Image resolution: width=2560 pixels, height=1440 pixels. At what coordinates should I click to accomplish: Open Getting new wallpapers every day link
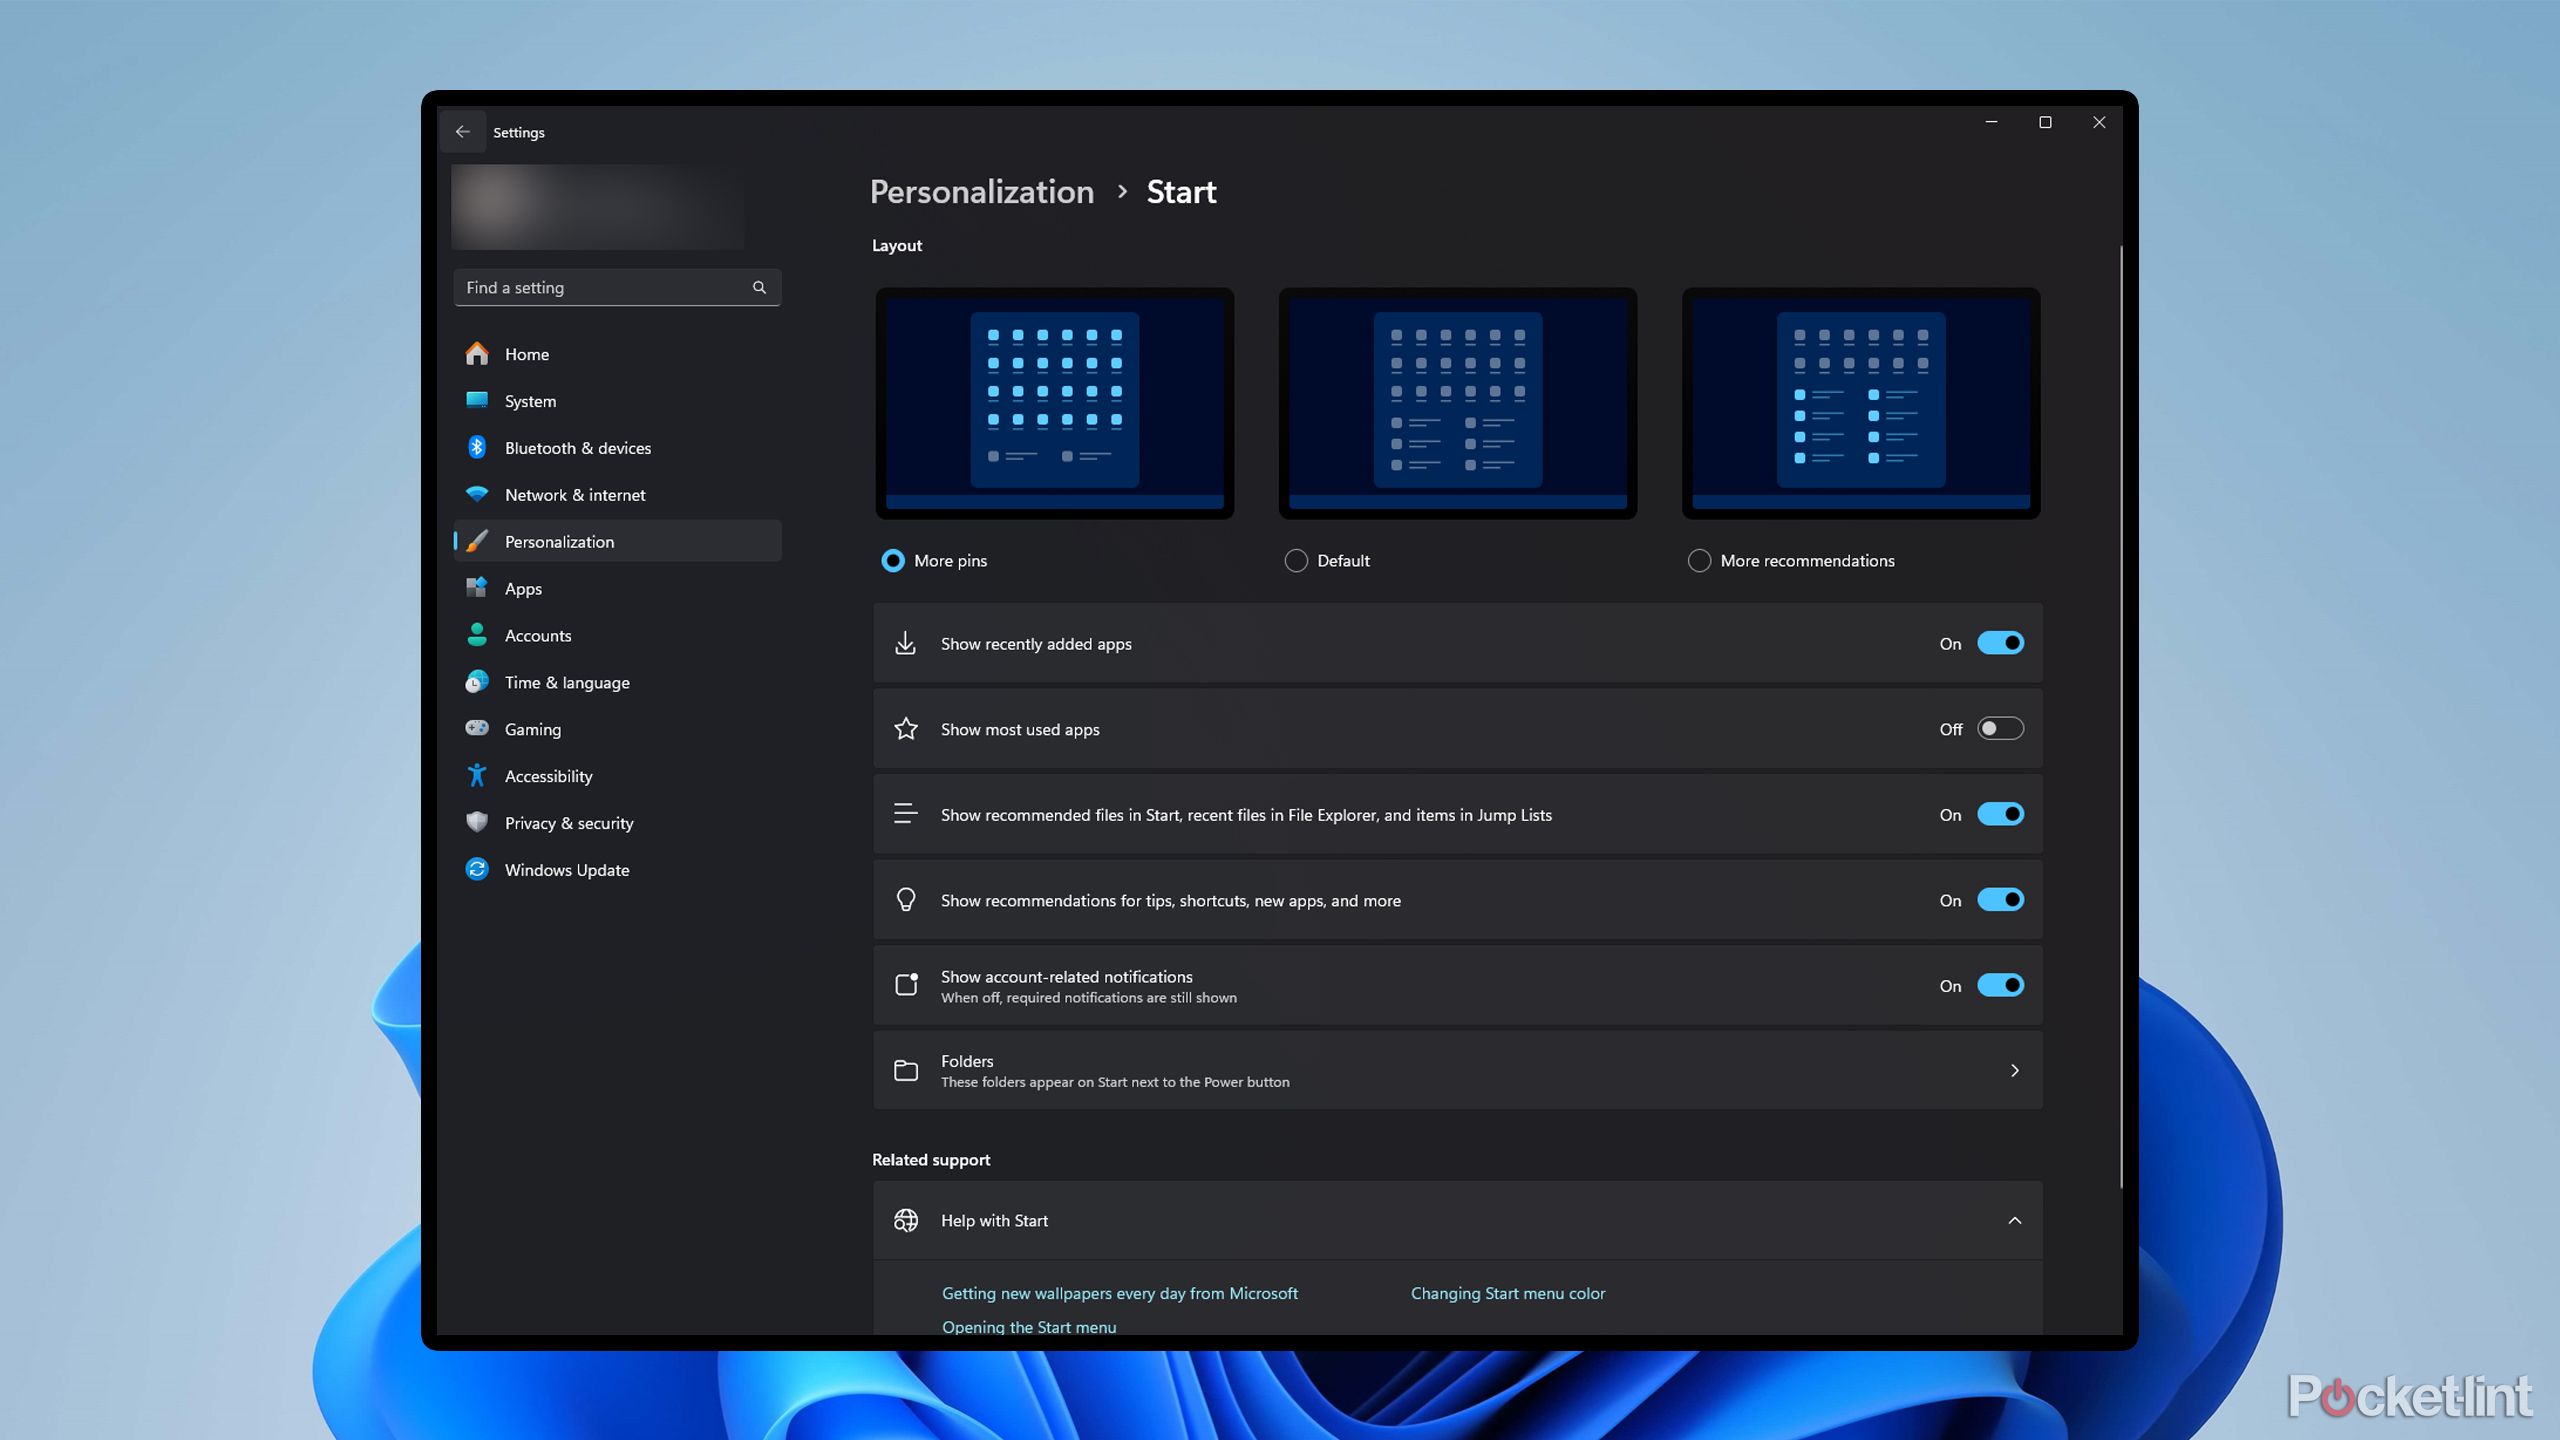[x=1119, y=1293]
